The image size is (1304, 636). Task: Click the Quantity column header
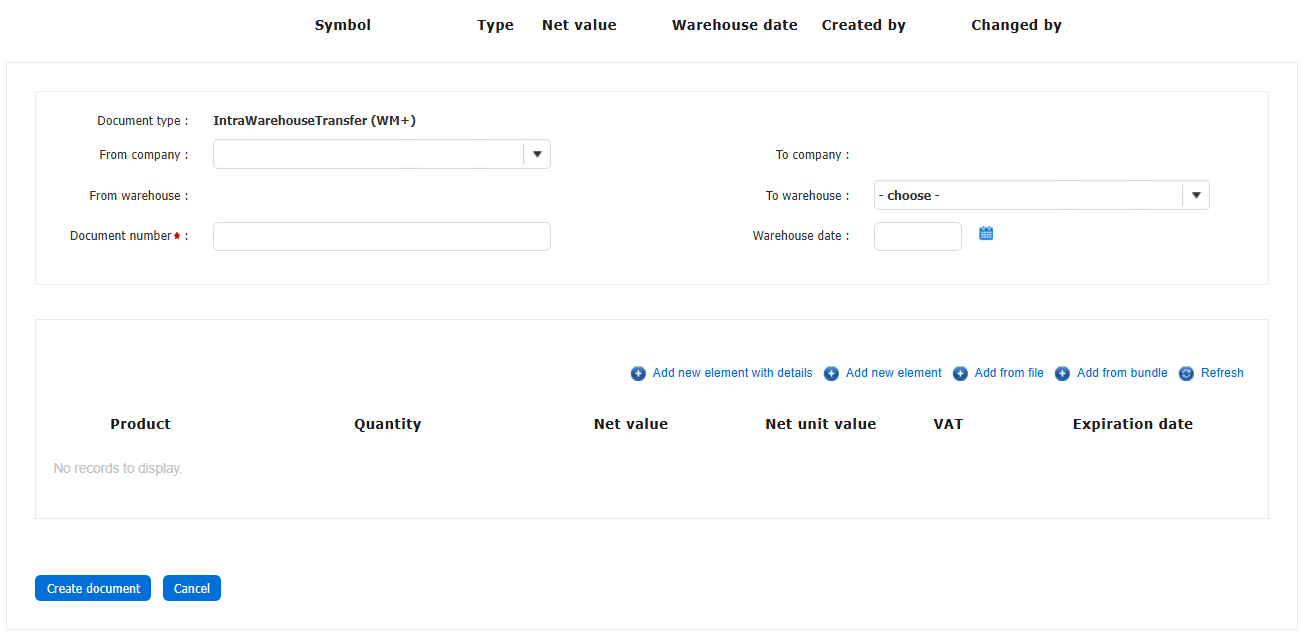click(x=387, y=424)
